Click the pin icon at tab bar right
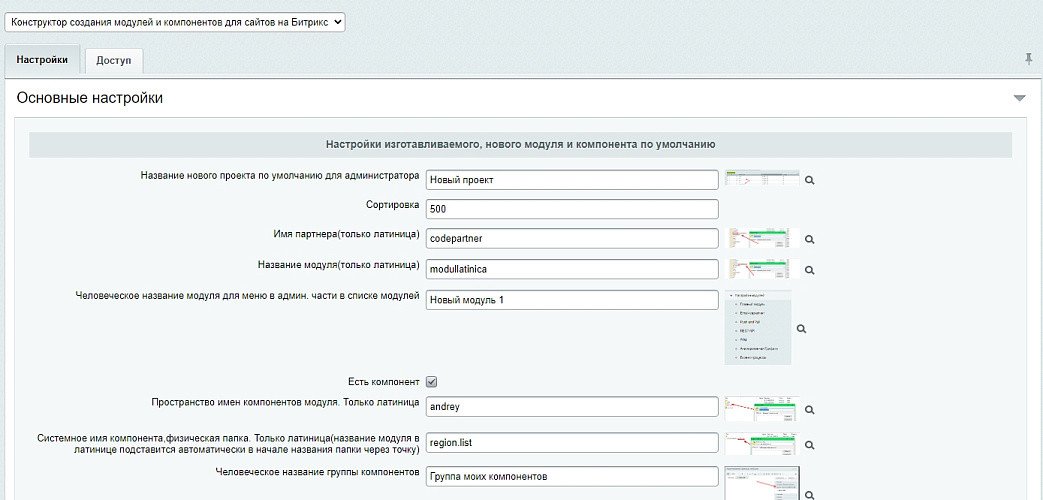Screen dimensions: 1043x500 coord(1028,60)
